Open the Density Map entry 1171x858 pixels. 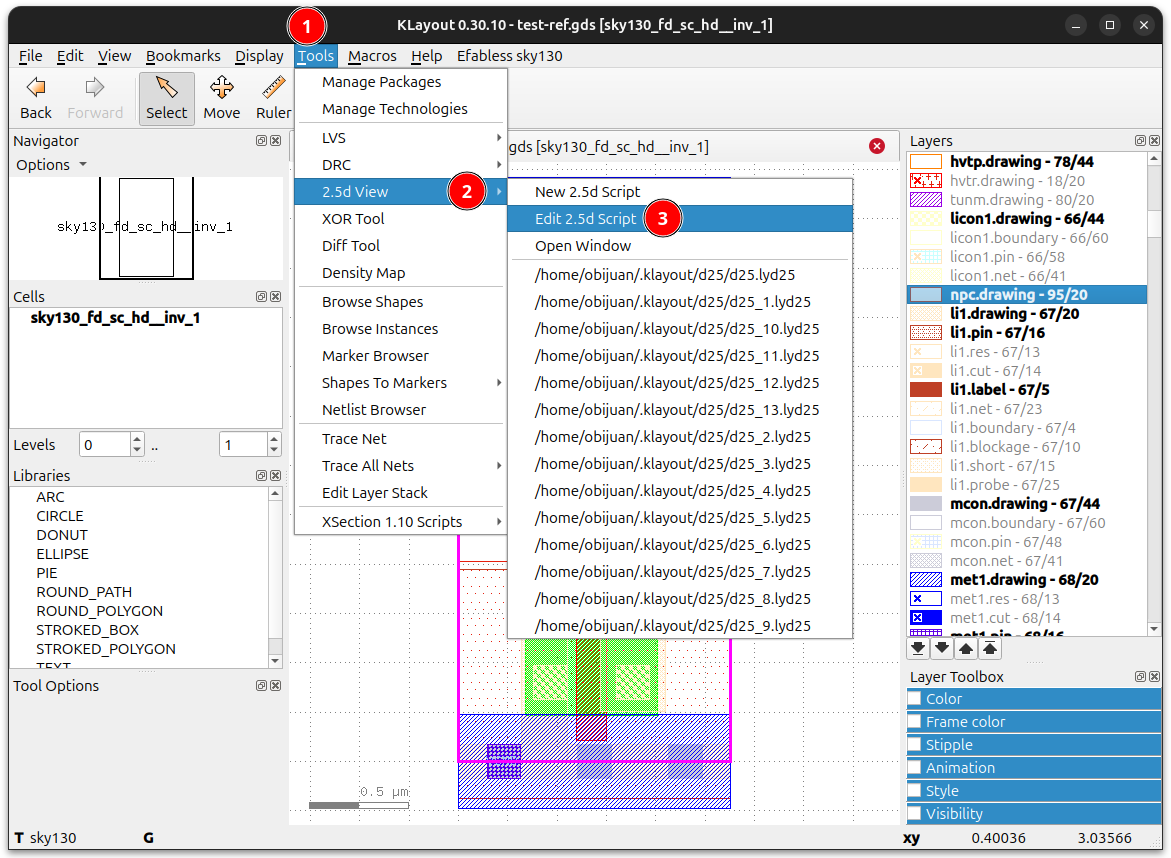click(x=401, y=273)
